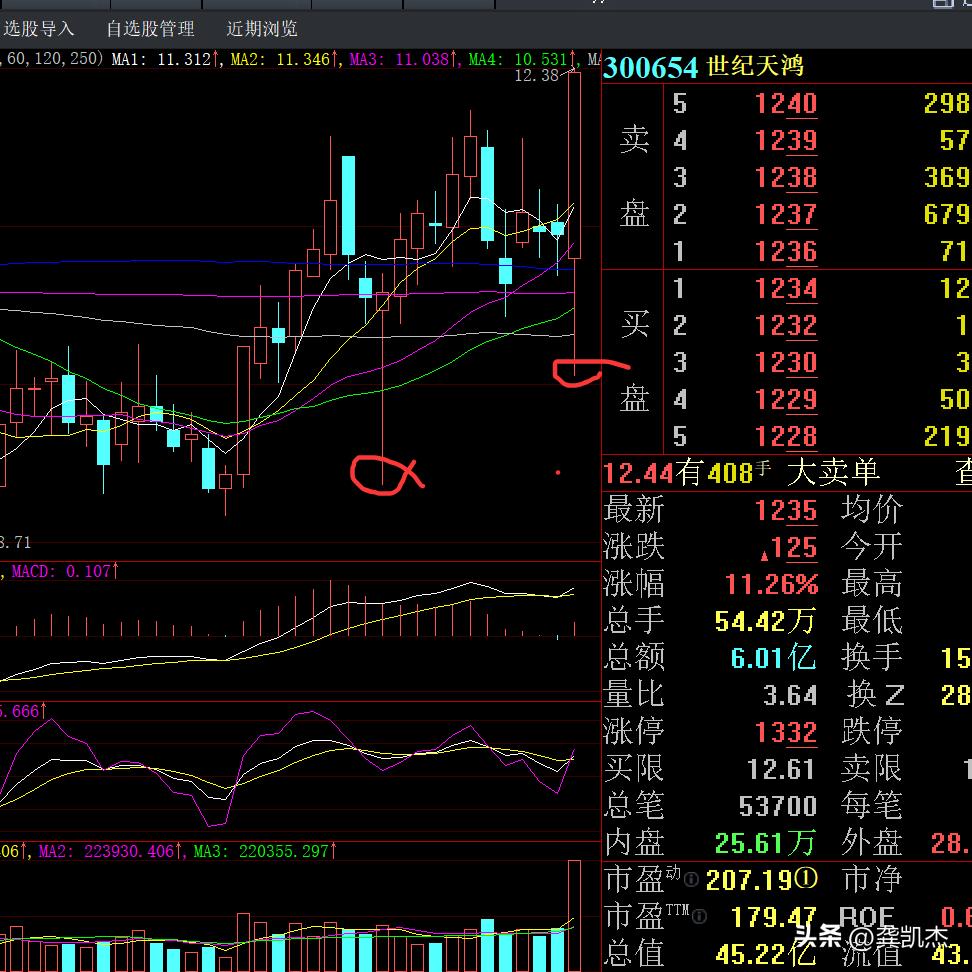Viewport: 972px width, 972px height.
Task: Select stock code 300654
Action: tap(650, 67)
